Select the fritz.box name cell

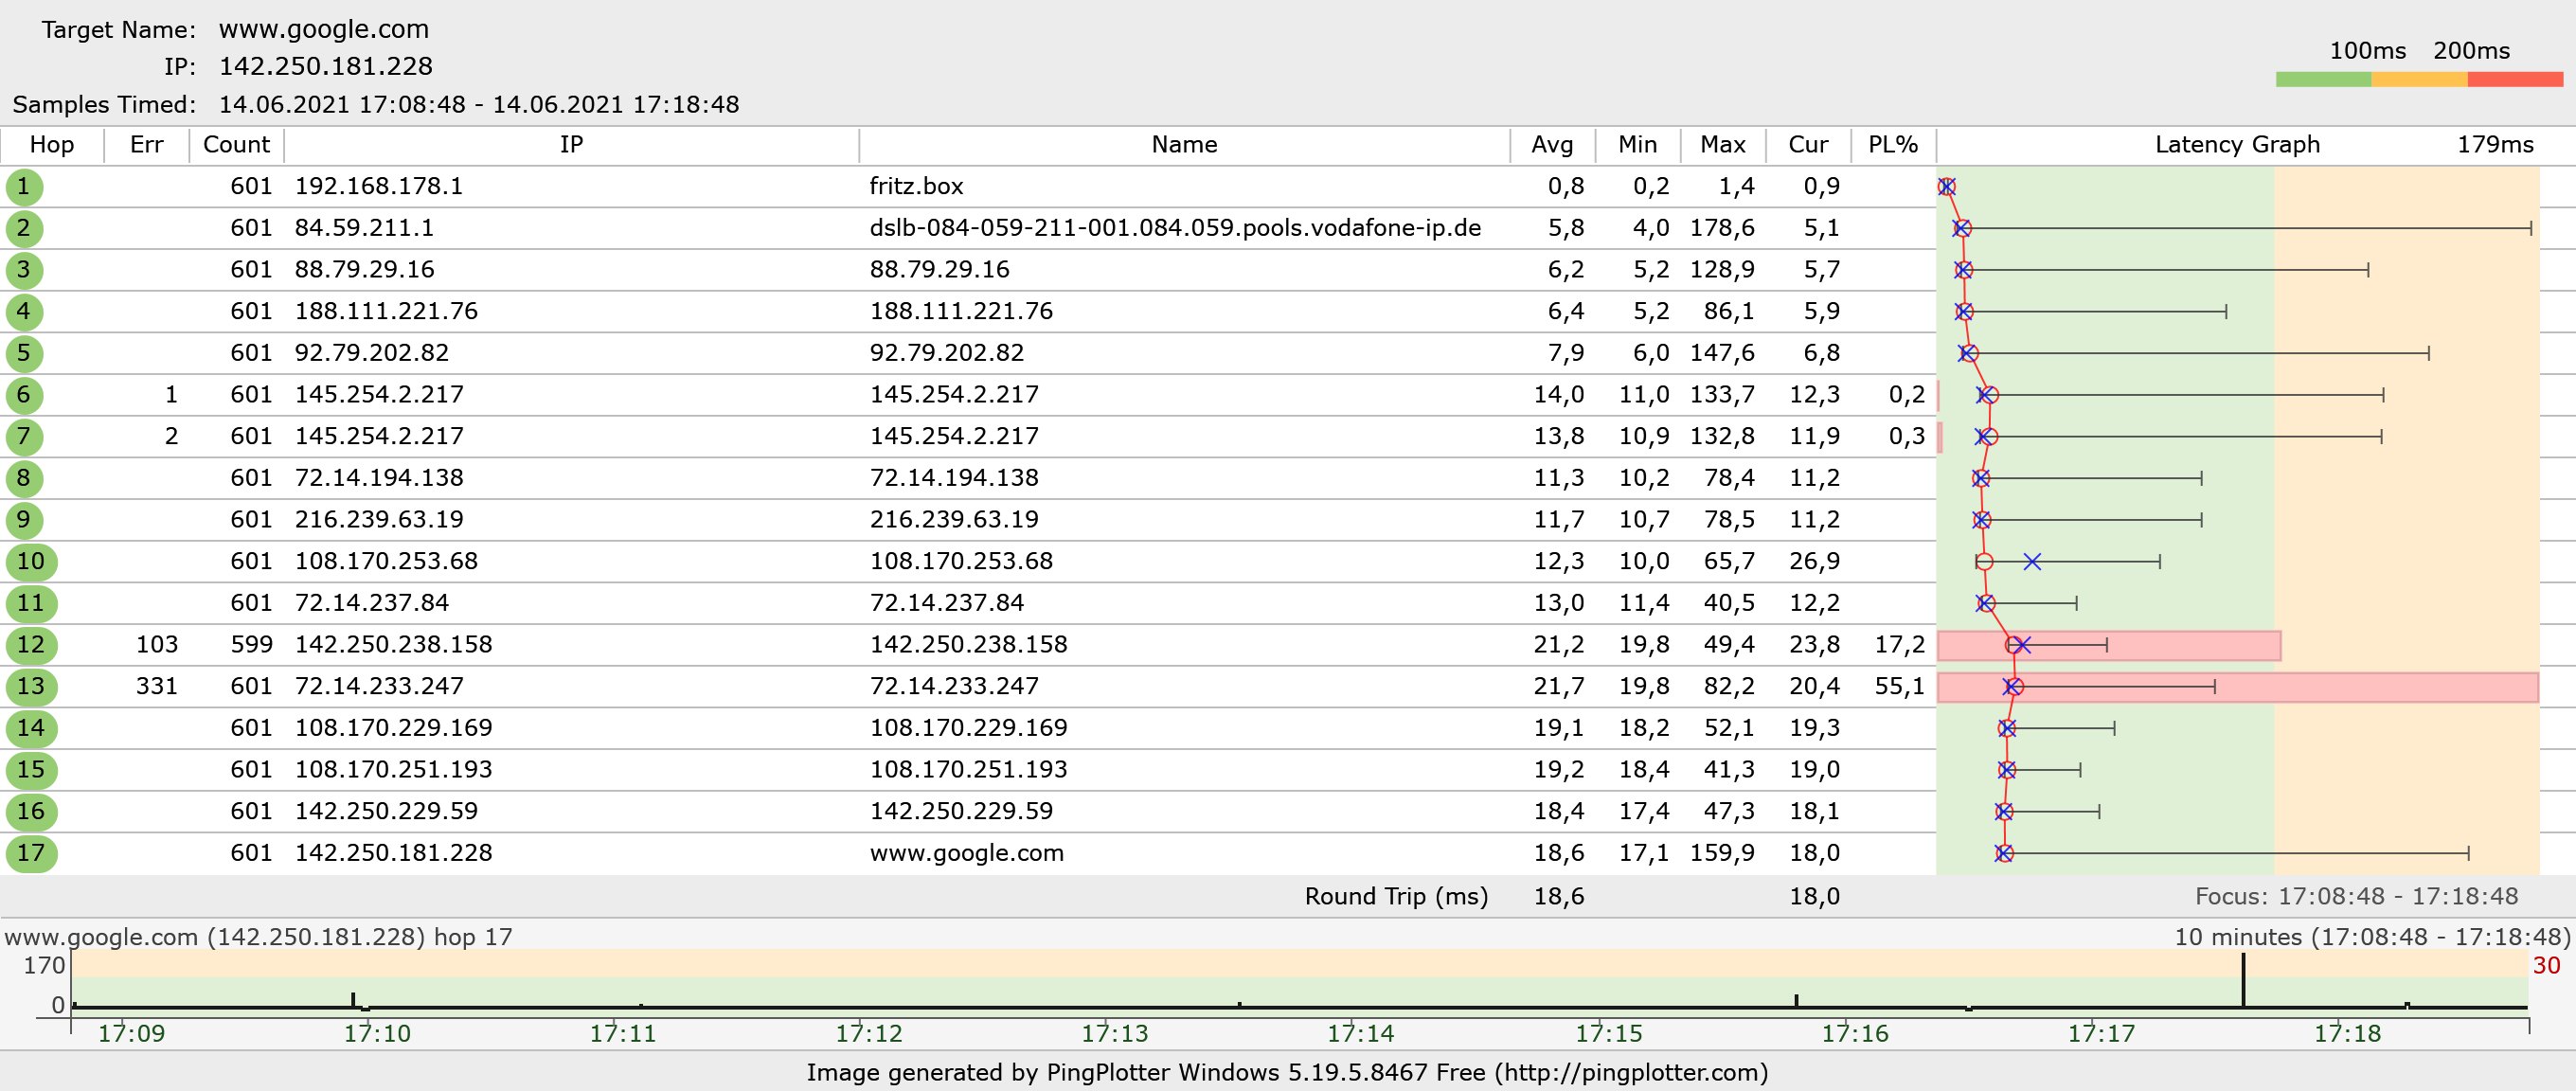coord(916,187)
